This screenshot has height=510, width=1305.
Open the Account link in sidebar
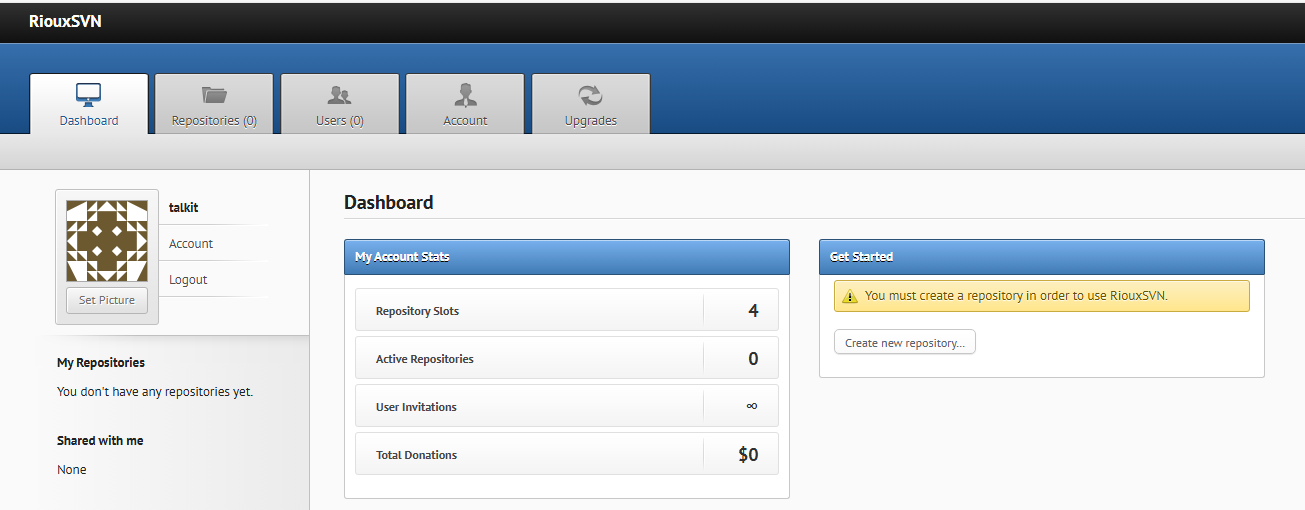pyautogui.click(x=191, y=243)
